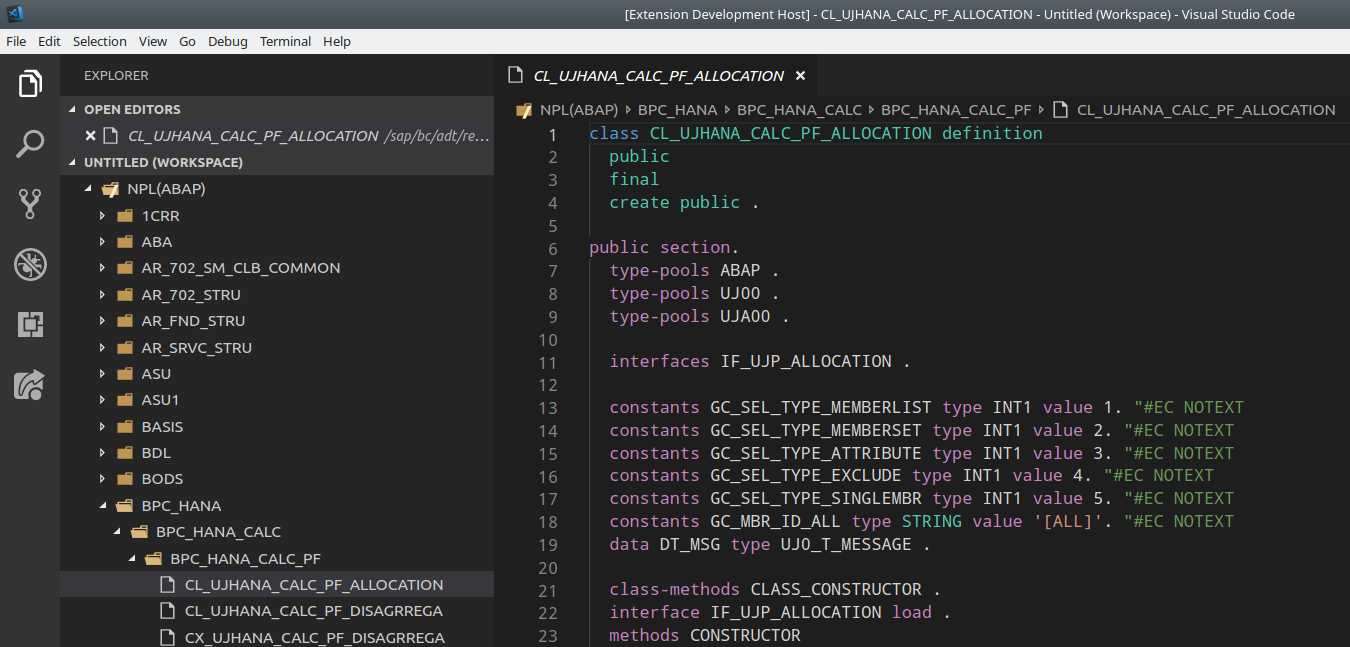Image resolution: width=1350 pixels, height=647 pixels.
Task: Click the share arrow icon in activity bar
Action: pos(30,384)
